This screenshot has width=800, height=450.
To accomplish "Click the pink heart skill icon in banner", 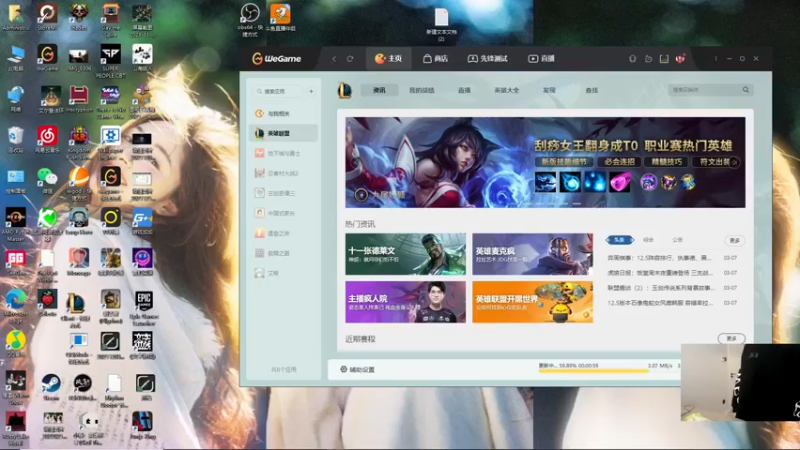I will [619, 182].
